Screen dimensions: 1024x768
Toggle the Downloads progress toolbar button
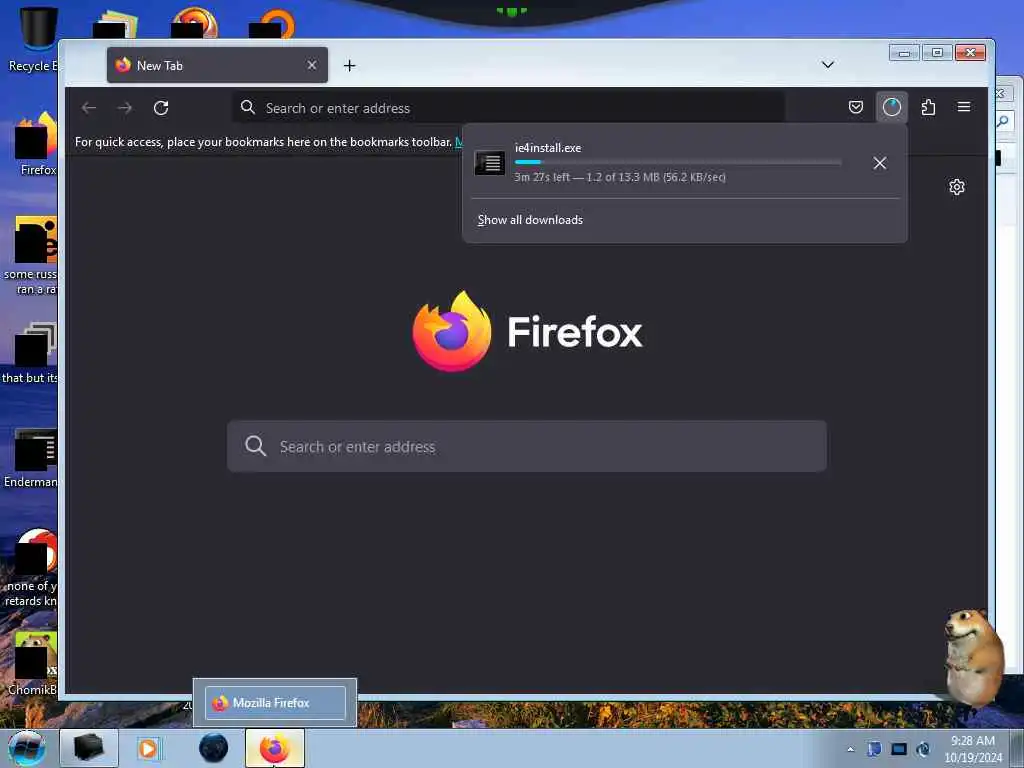tap(891, 107)
